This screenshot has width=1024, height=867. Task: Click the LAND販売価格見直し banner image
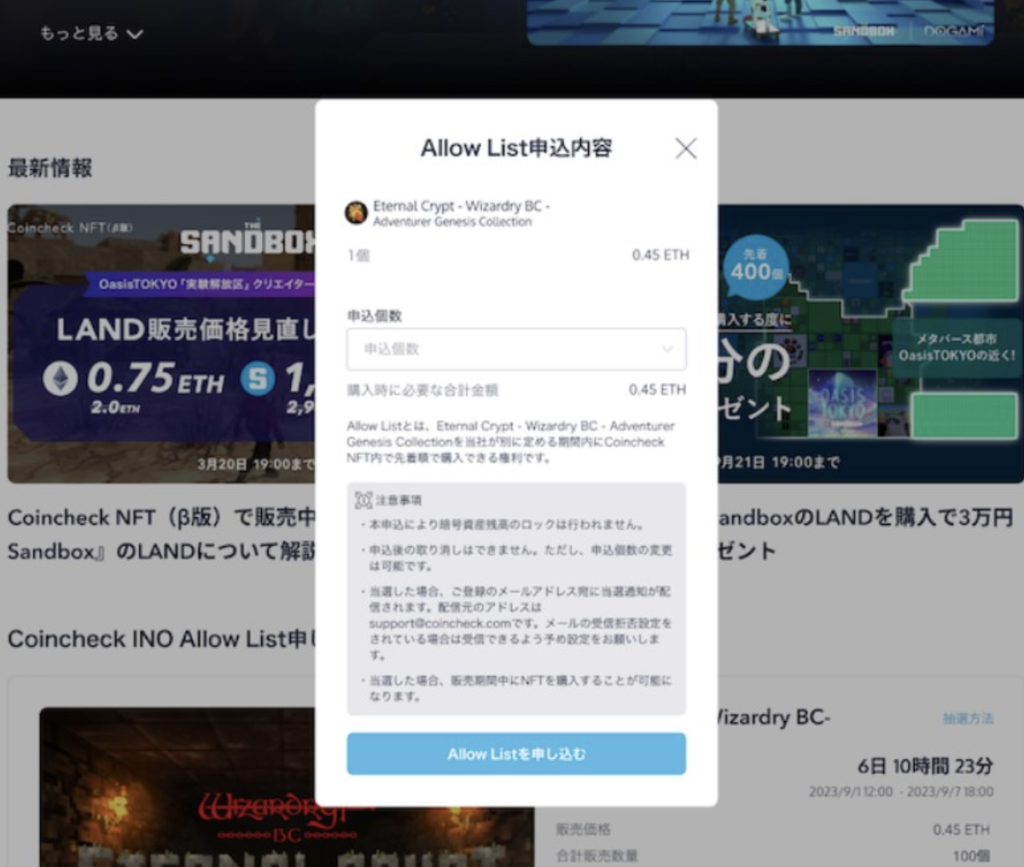(150, 343)
